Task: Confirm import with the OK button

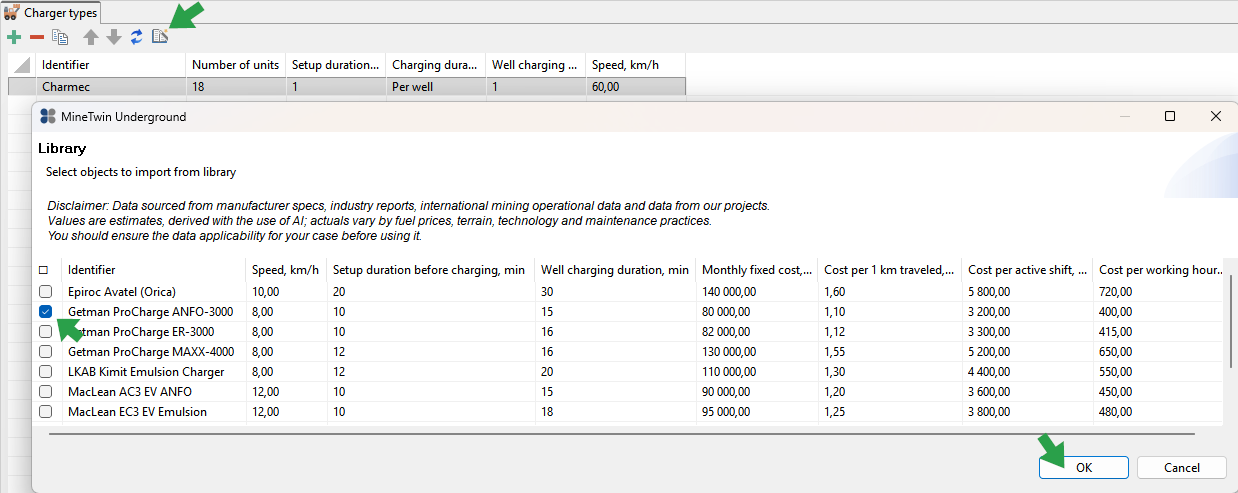Action: click(x=1084, y=467)
